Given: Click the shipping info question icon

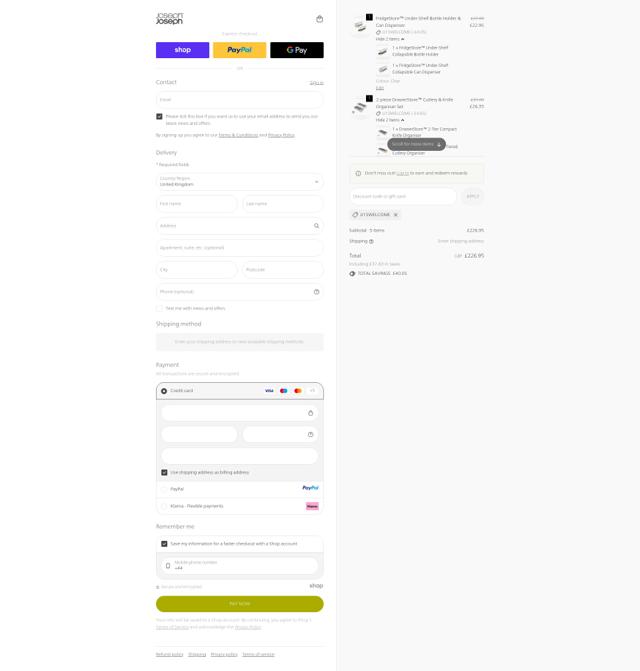Looking at the screenshot, I should pyautogui.click(x=371, y=241).
